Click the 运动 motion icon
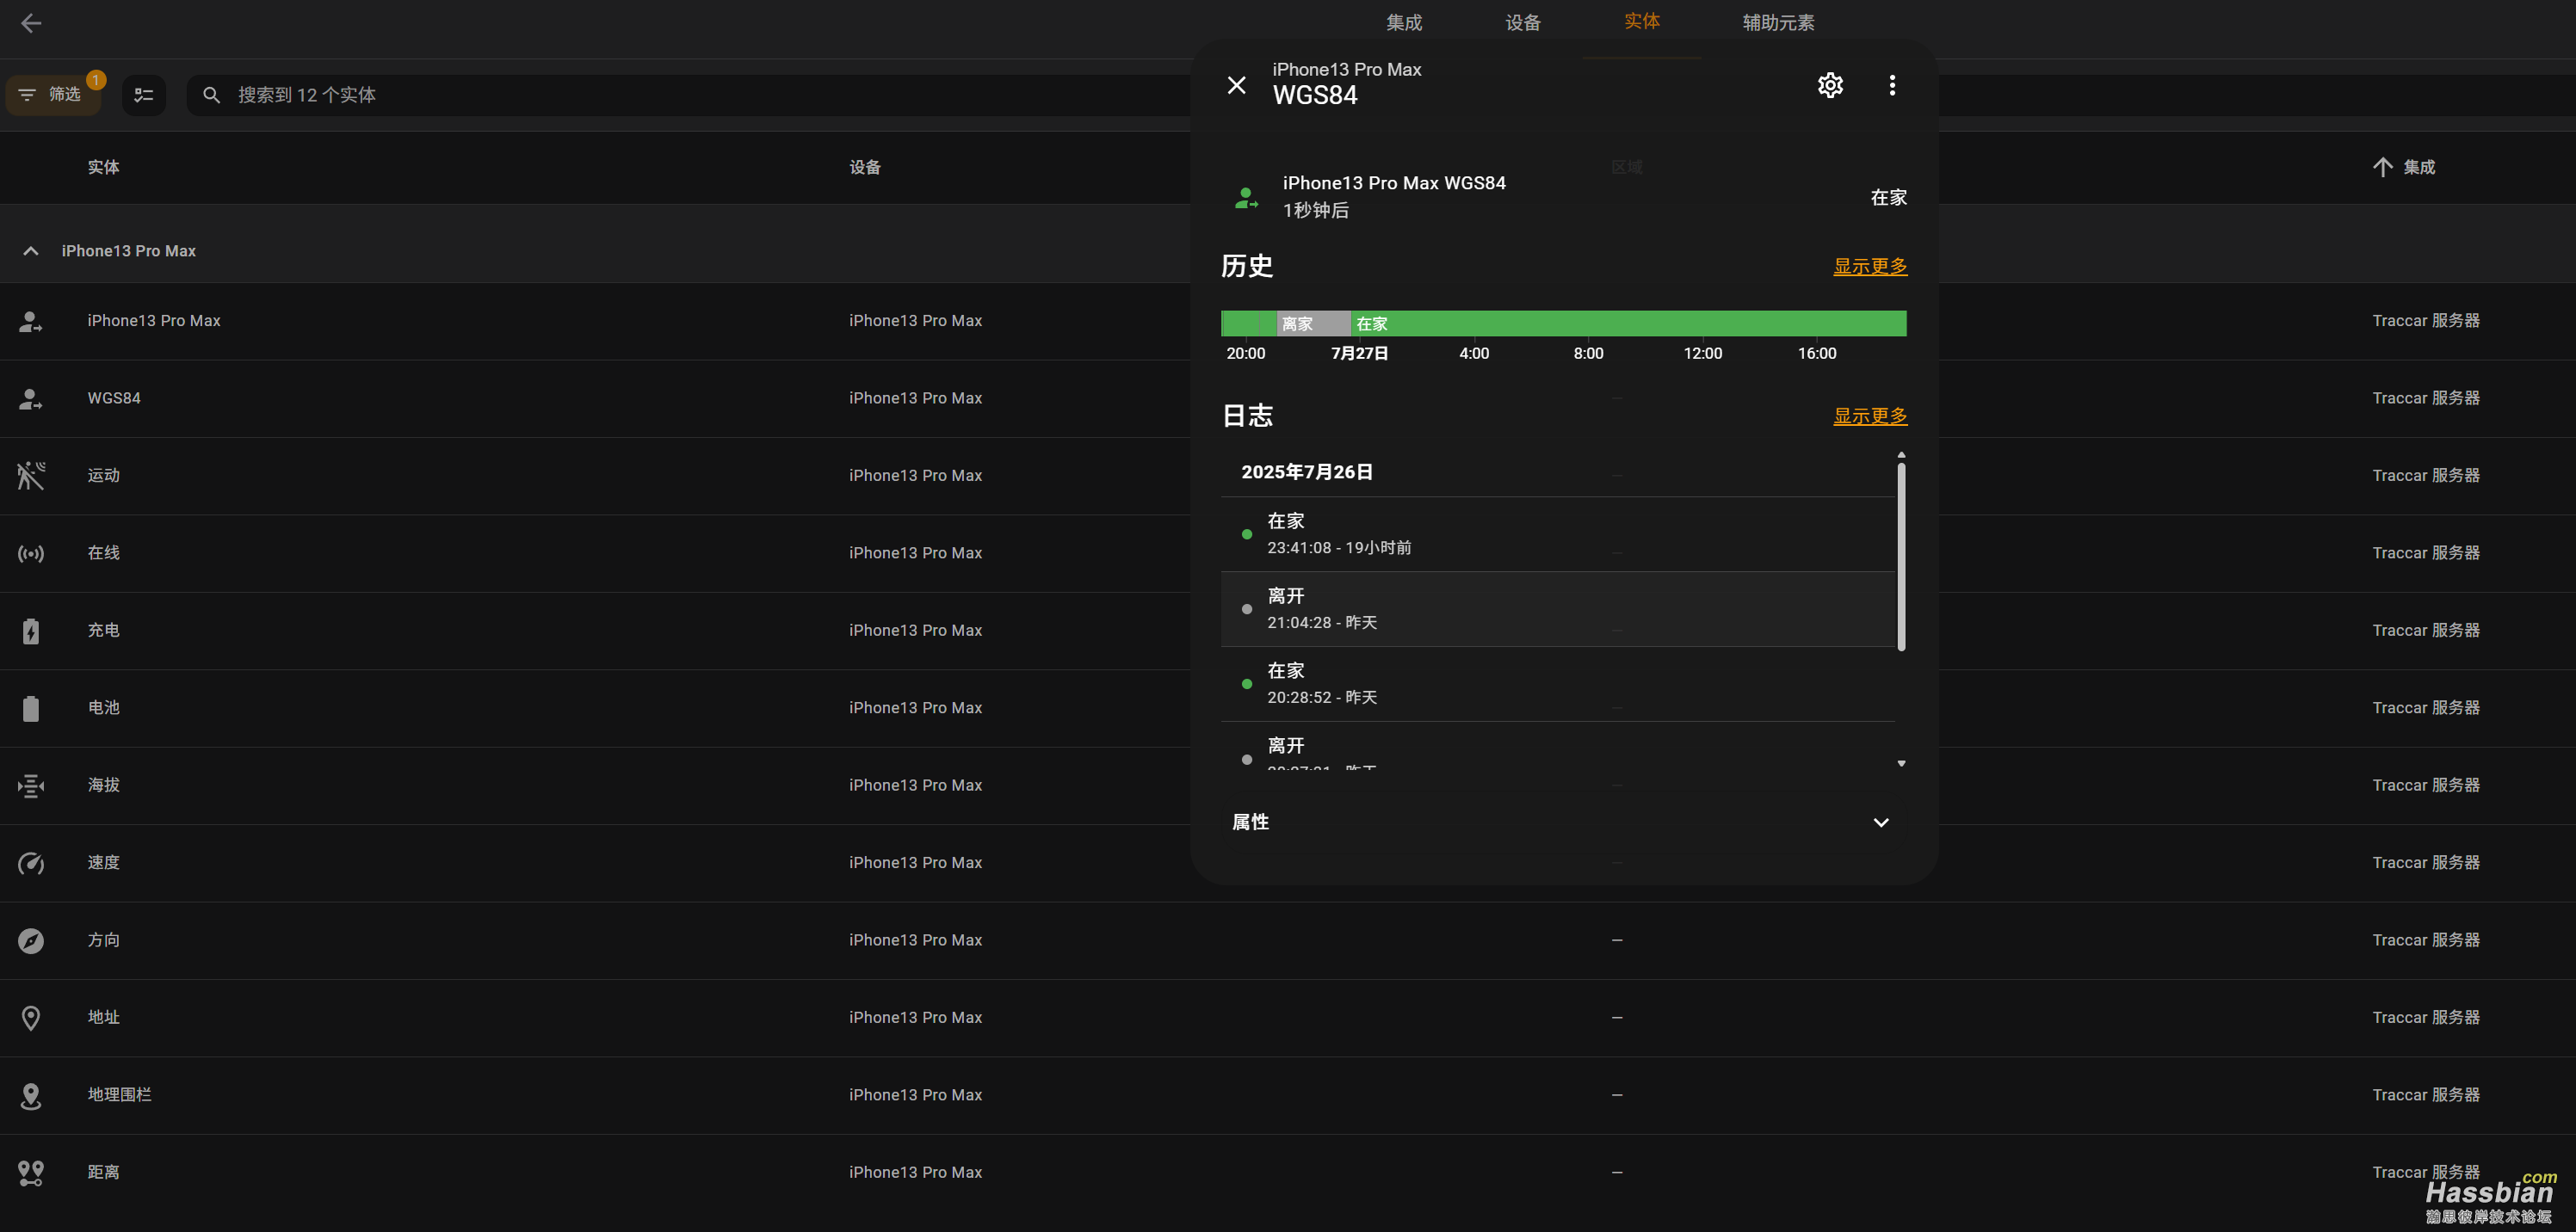 (31, 476)
